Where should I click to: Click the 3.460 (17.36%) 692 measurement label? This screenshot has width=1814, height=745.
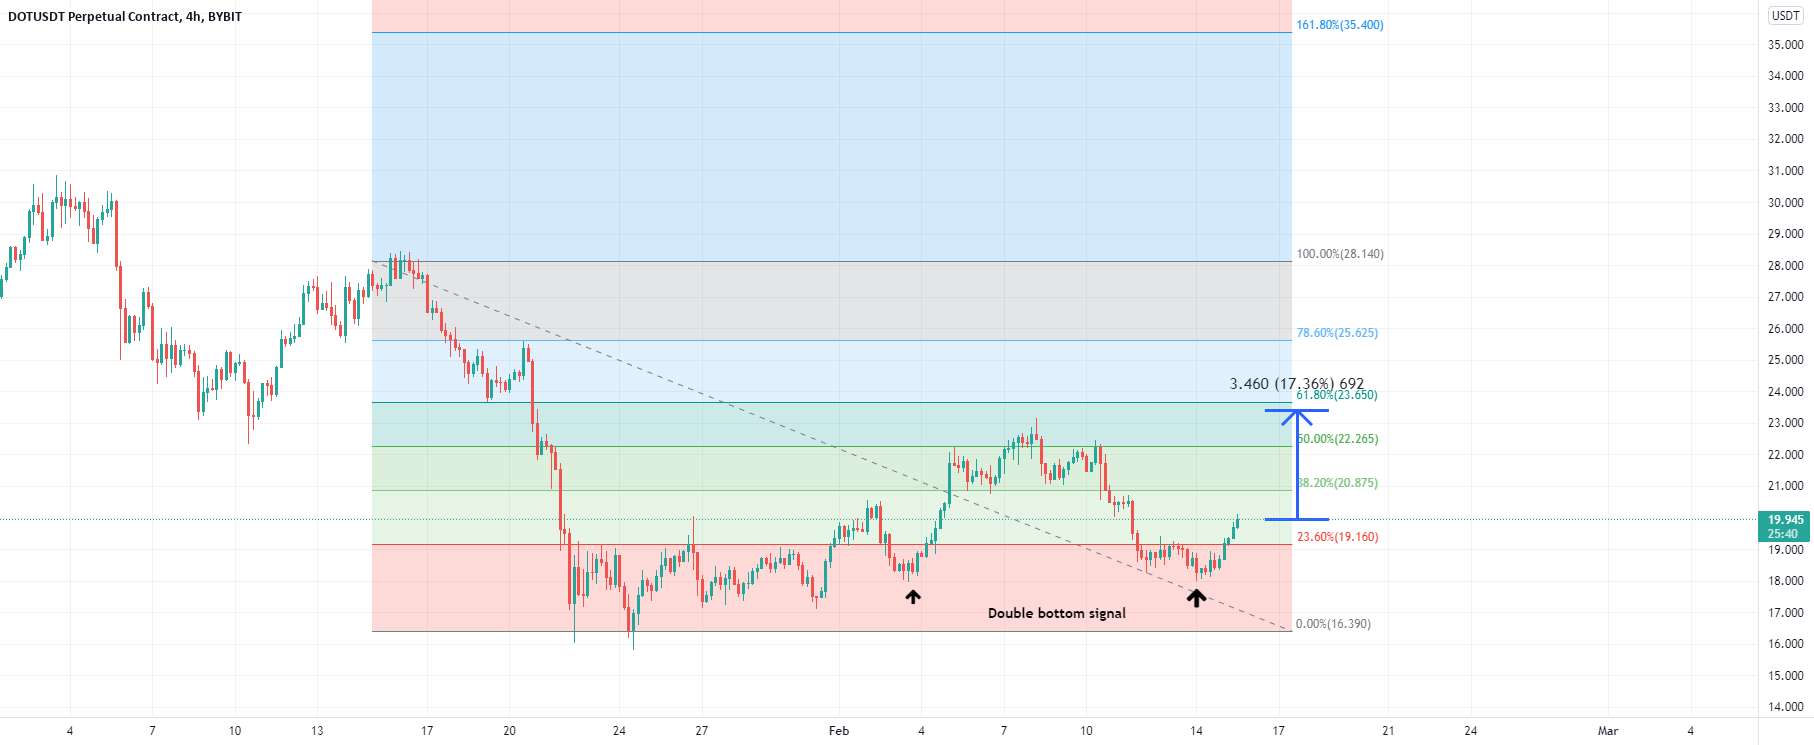1297,384
